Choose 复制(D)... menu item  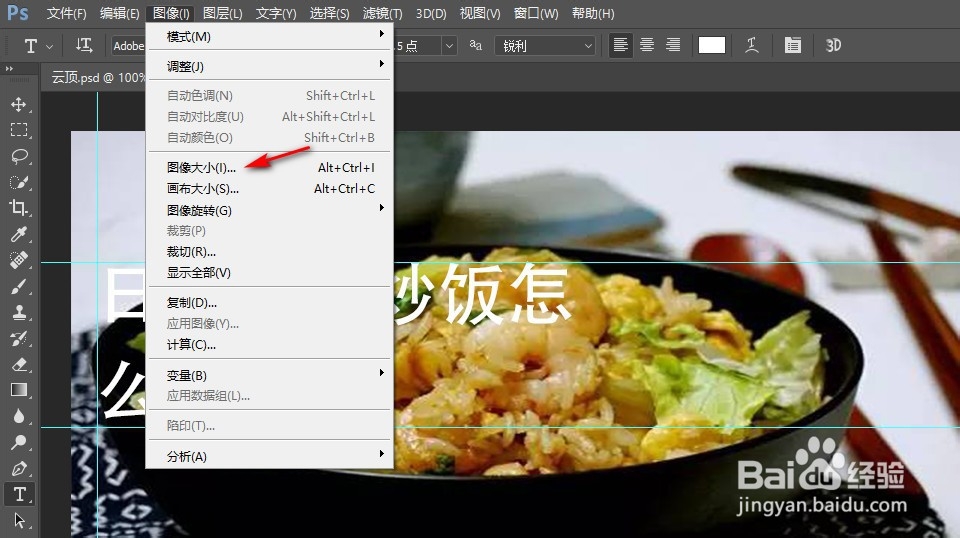tap(269, 302)
